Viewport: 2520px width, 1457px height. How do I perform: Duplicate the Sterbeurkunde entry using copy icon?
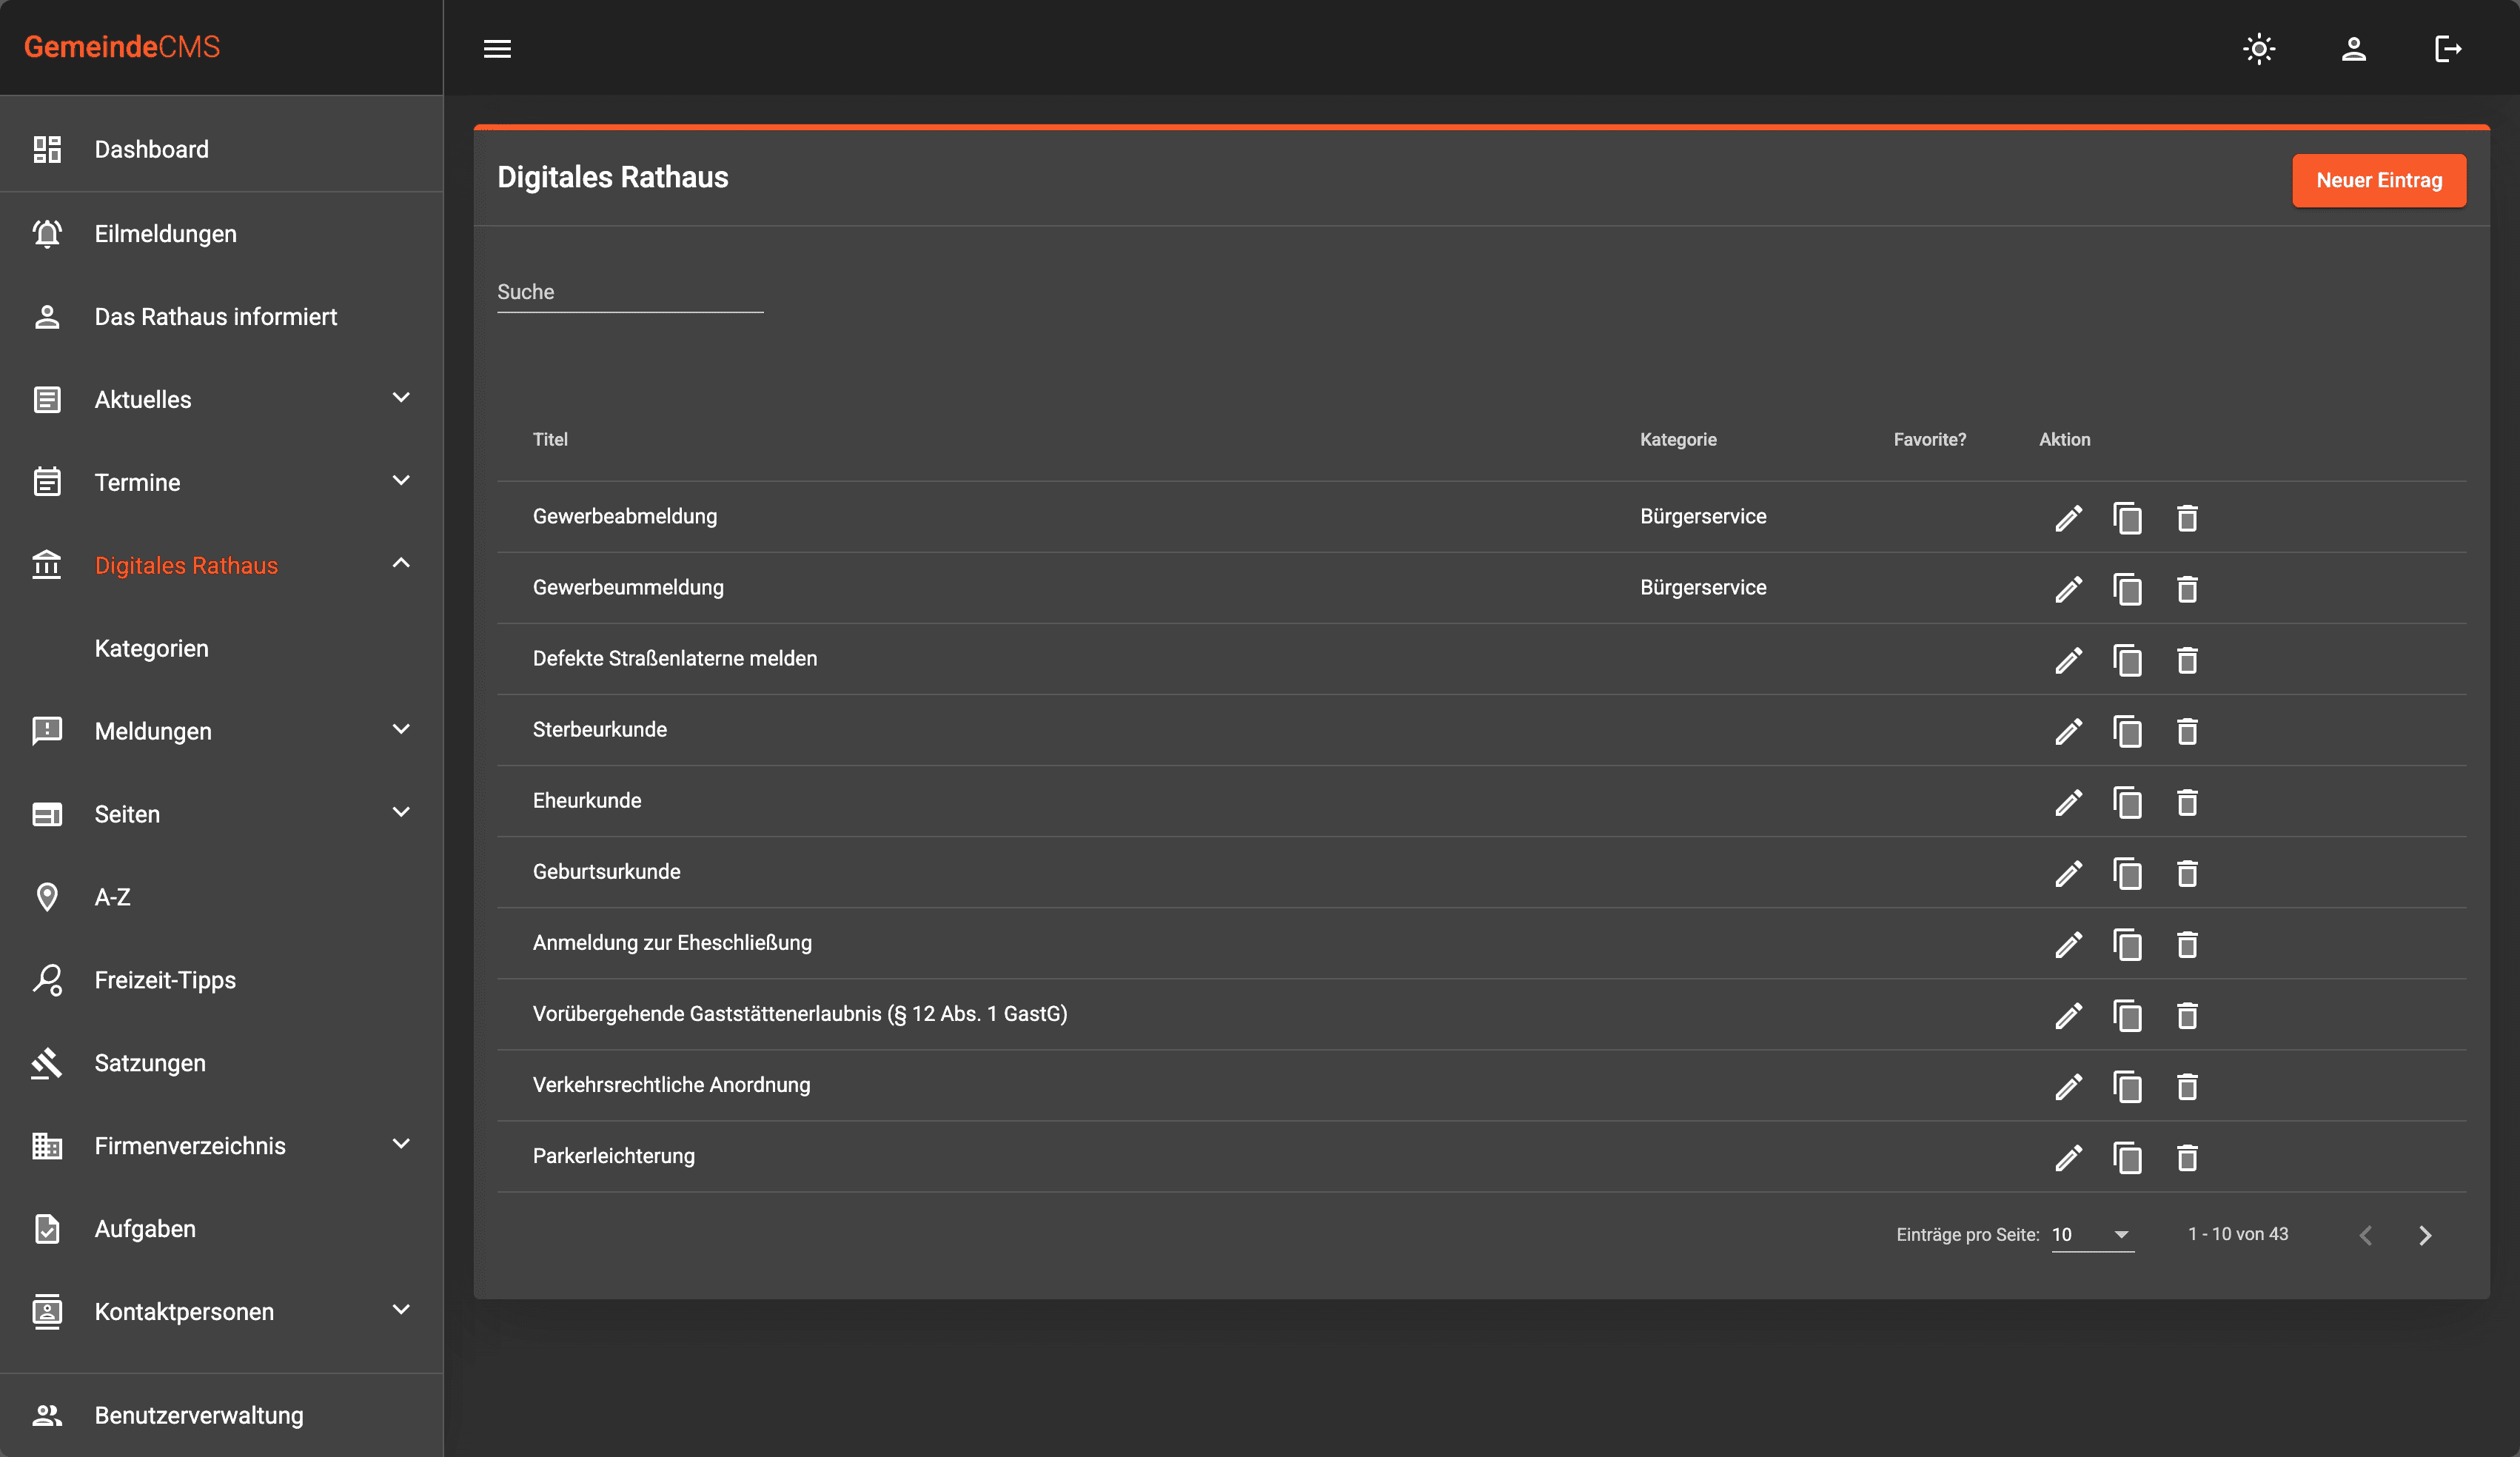pyautogui.click(x=2128, y=732)
